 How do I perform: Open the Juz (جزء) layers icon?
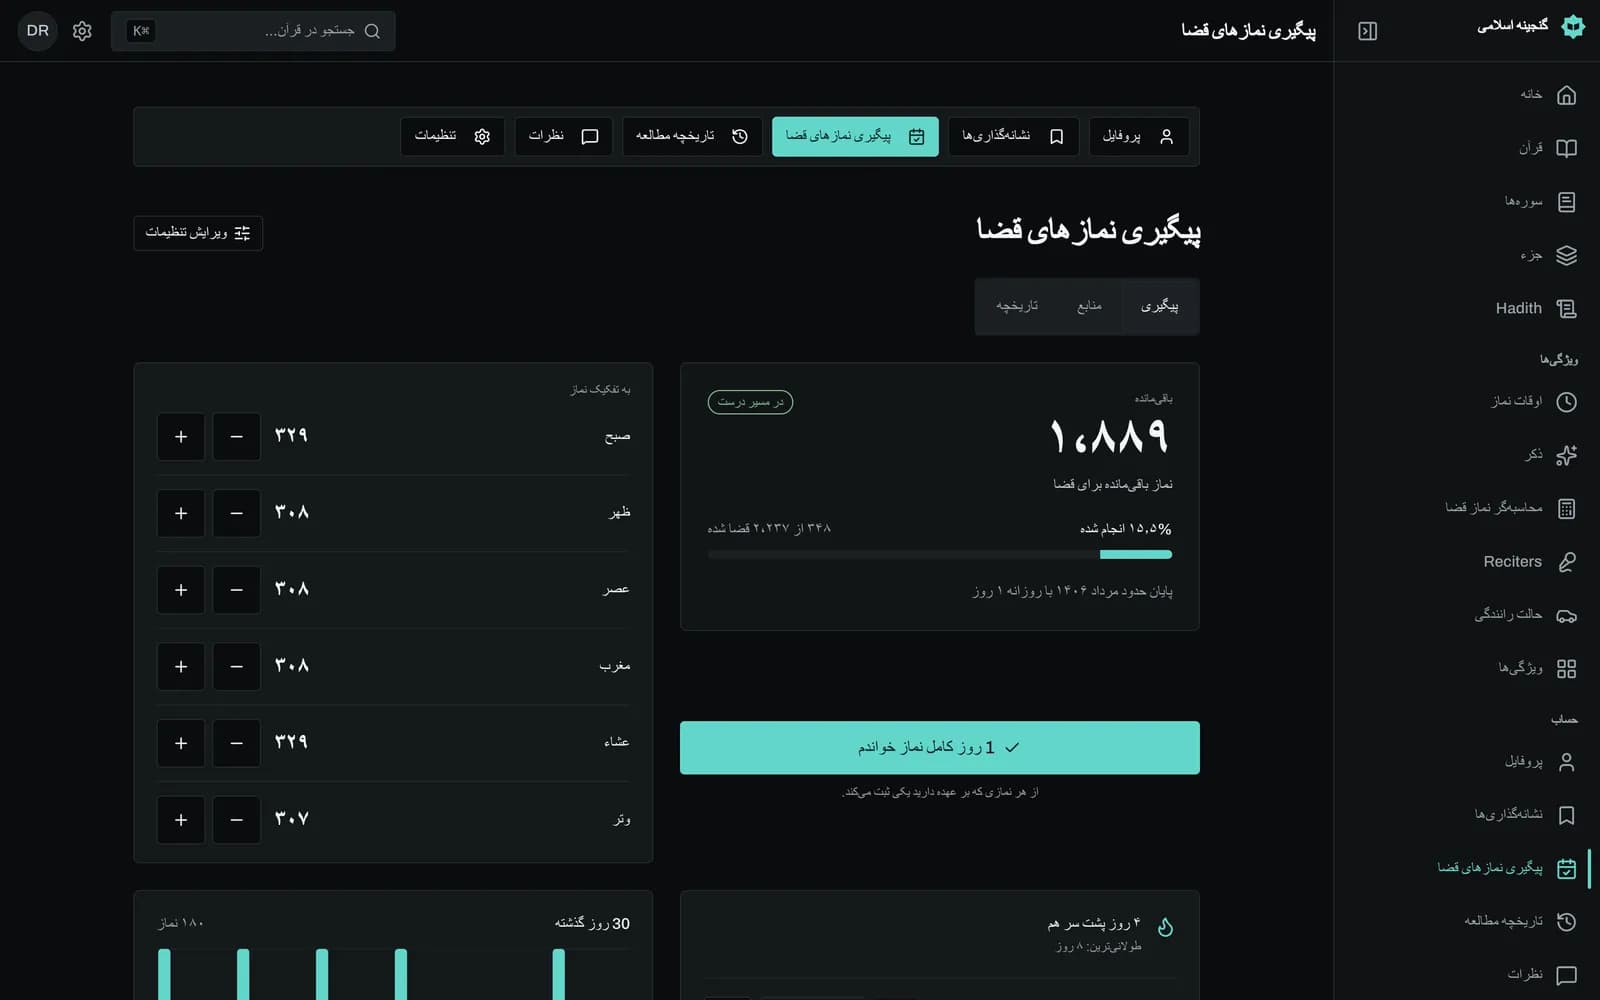pos(1566,255)
